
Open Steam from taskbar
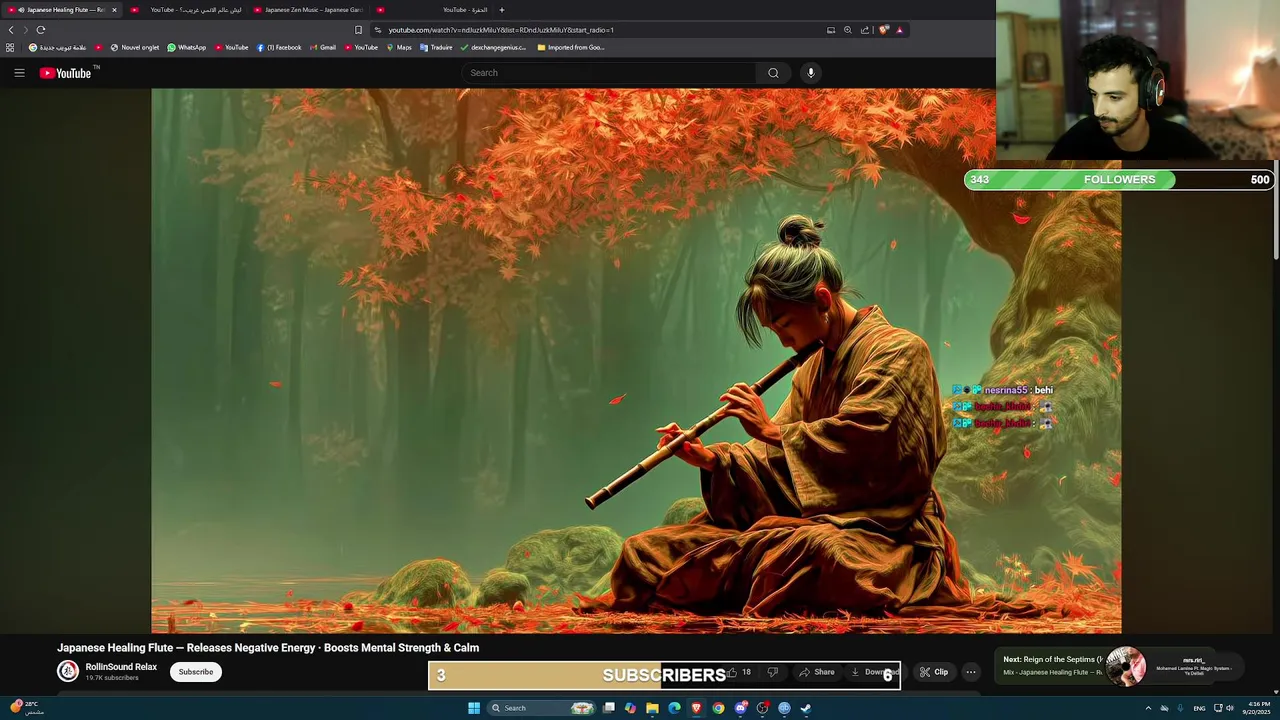[806, 708]
